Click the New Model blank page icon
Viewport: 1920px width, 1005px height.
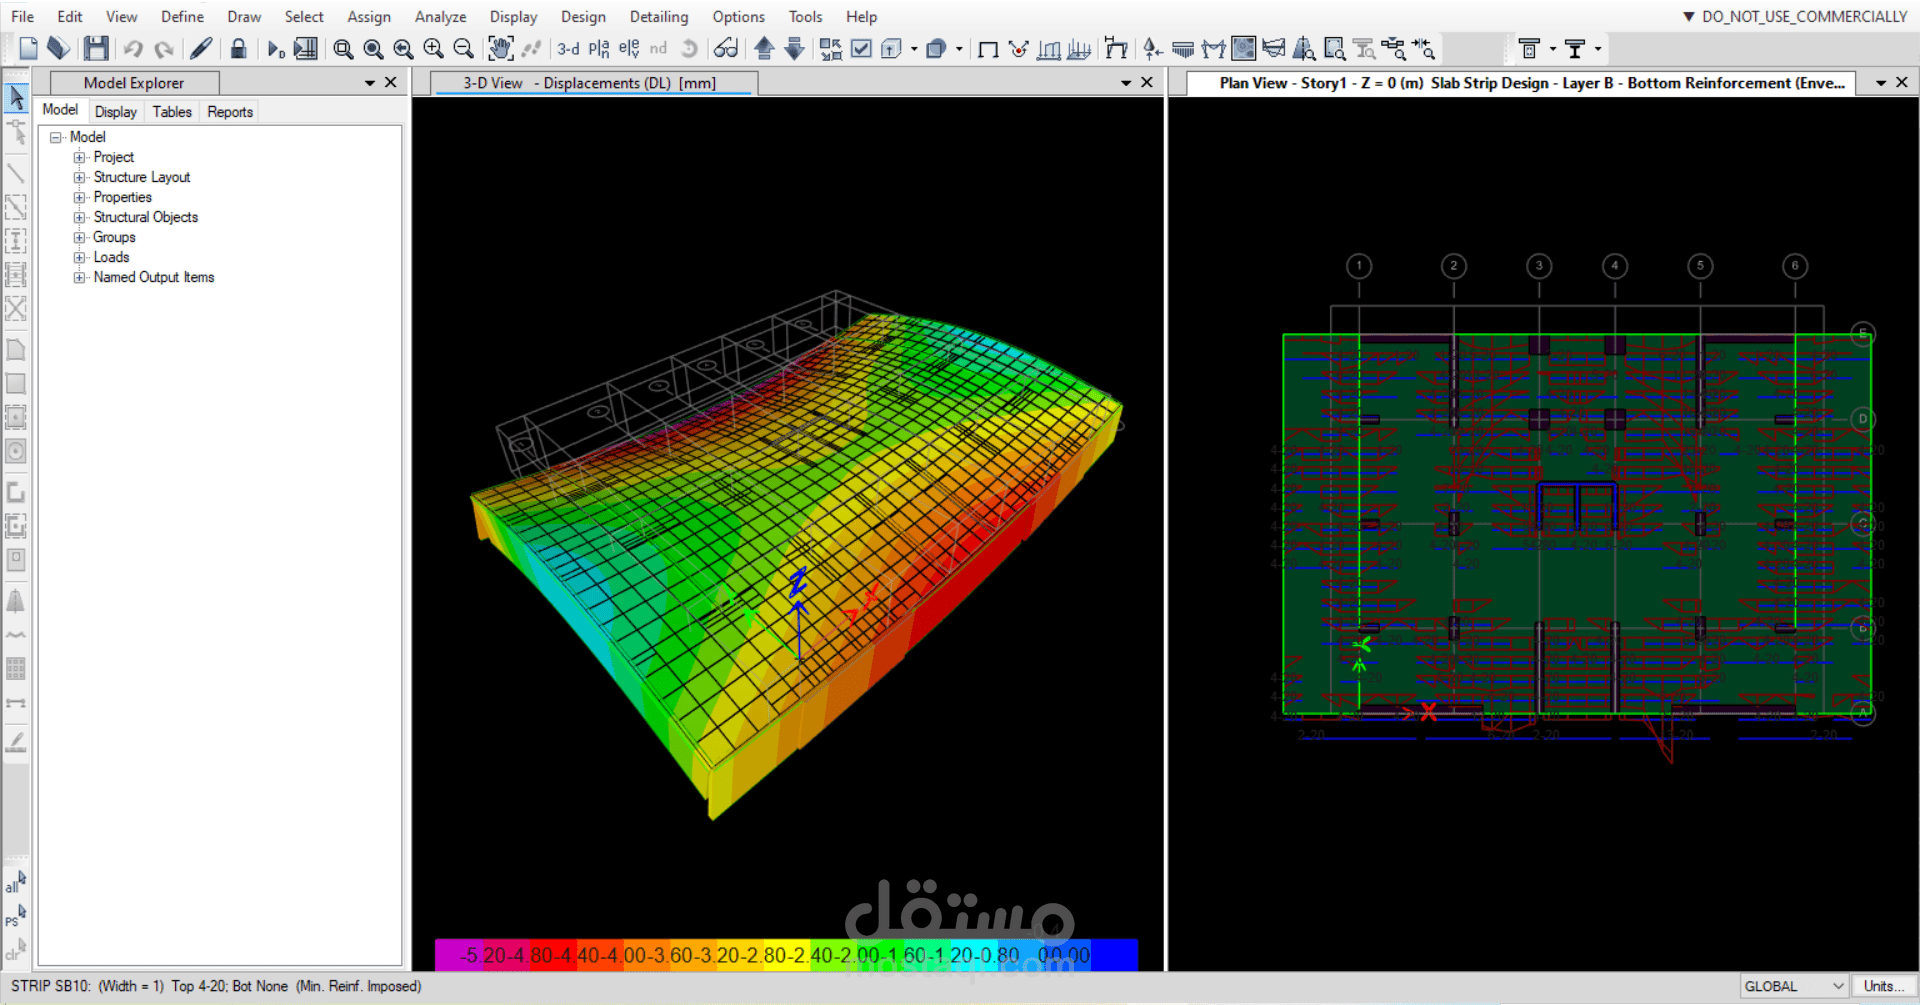28,48
